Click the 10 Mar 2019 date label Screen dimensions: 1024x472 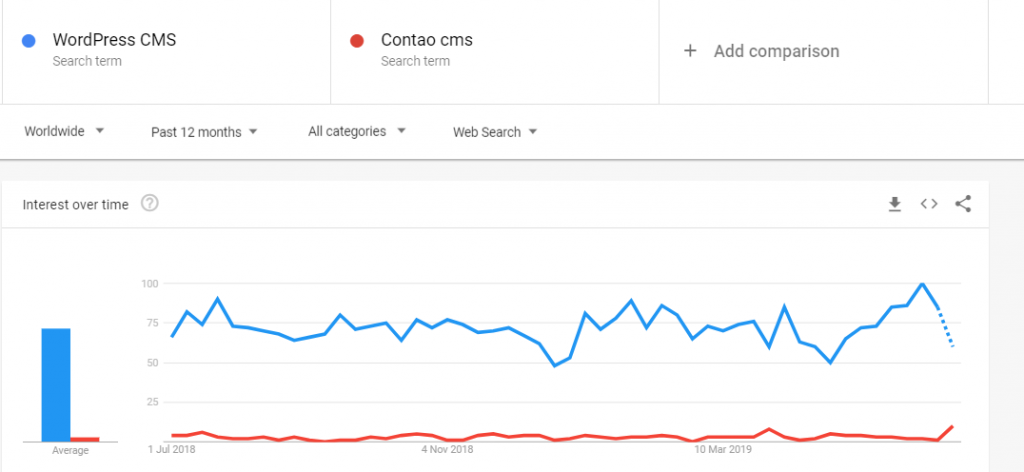[x=722, y=449]
